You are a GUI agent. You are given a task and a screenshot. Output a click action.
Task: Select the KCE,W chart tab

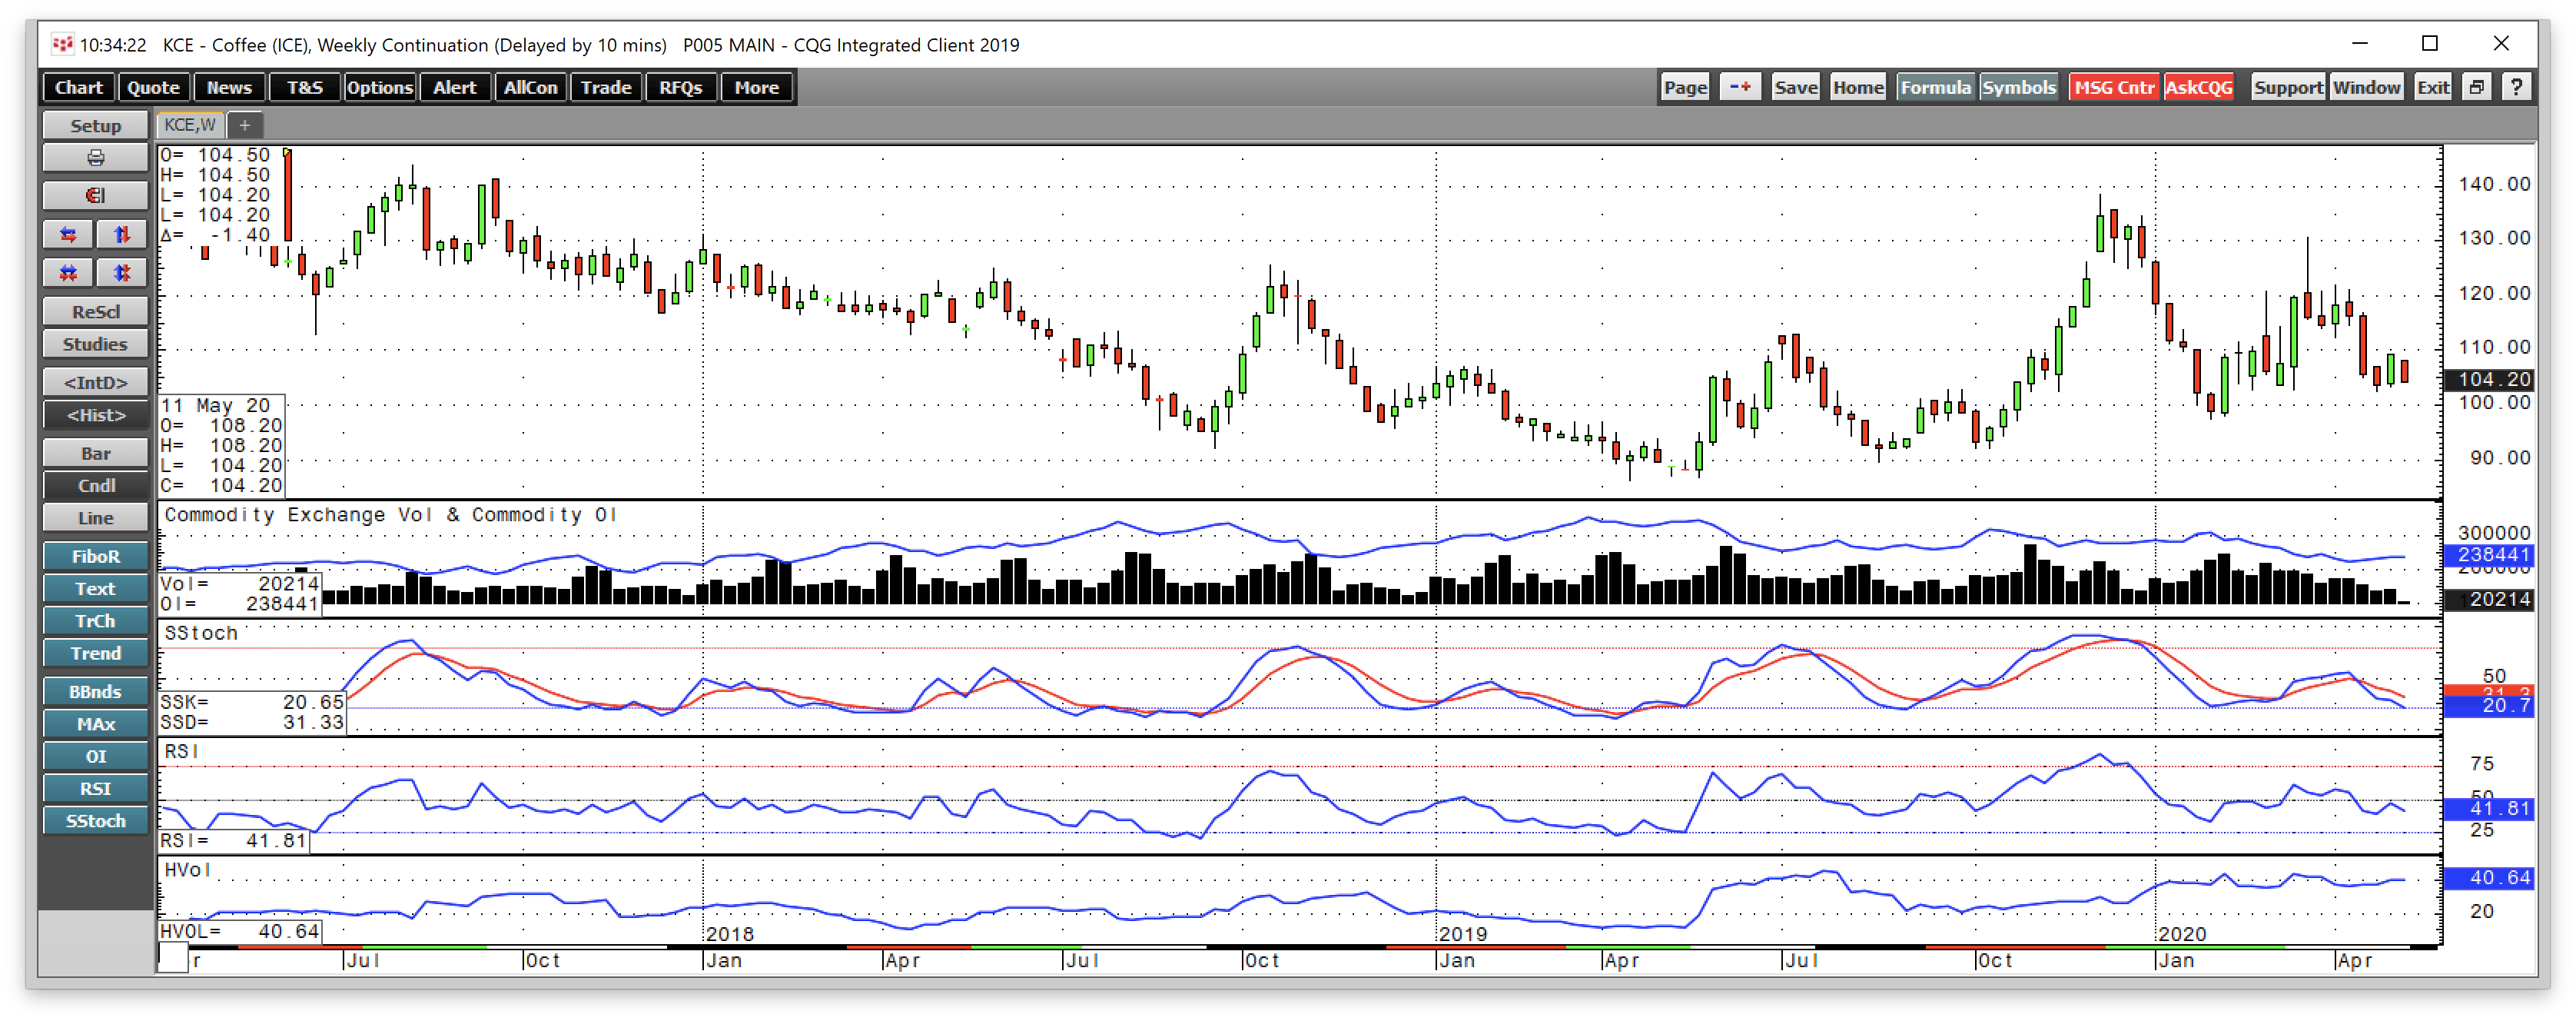click(190, 125)
